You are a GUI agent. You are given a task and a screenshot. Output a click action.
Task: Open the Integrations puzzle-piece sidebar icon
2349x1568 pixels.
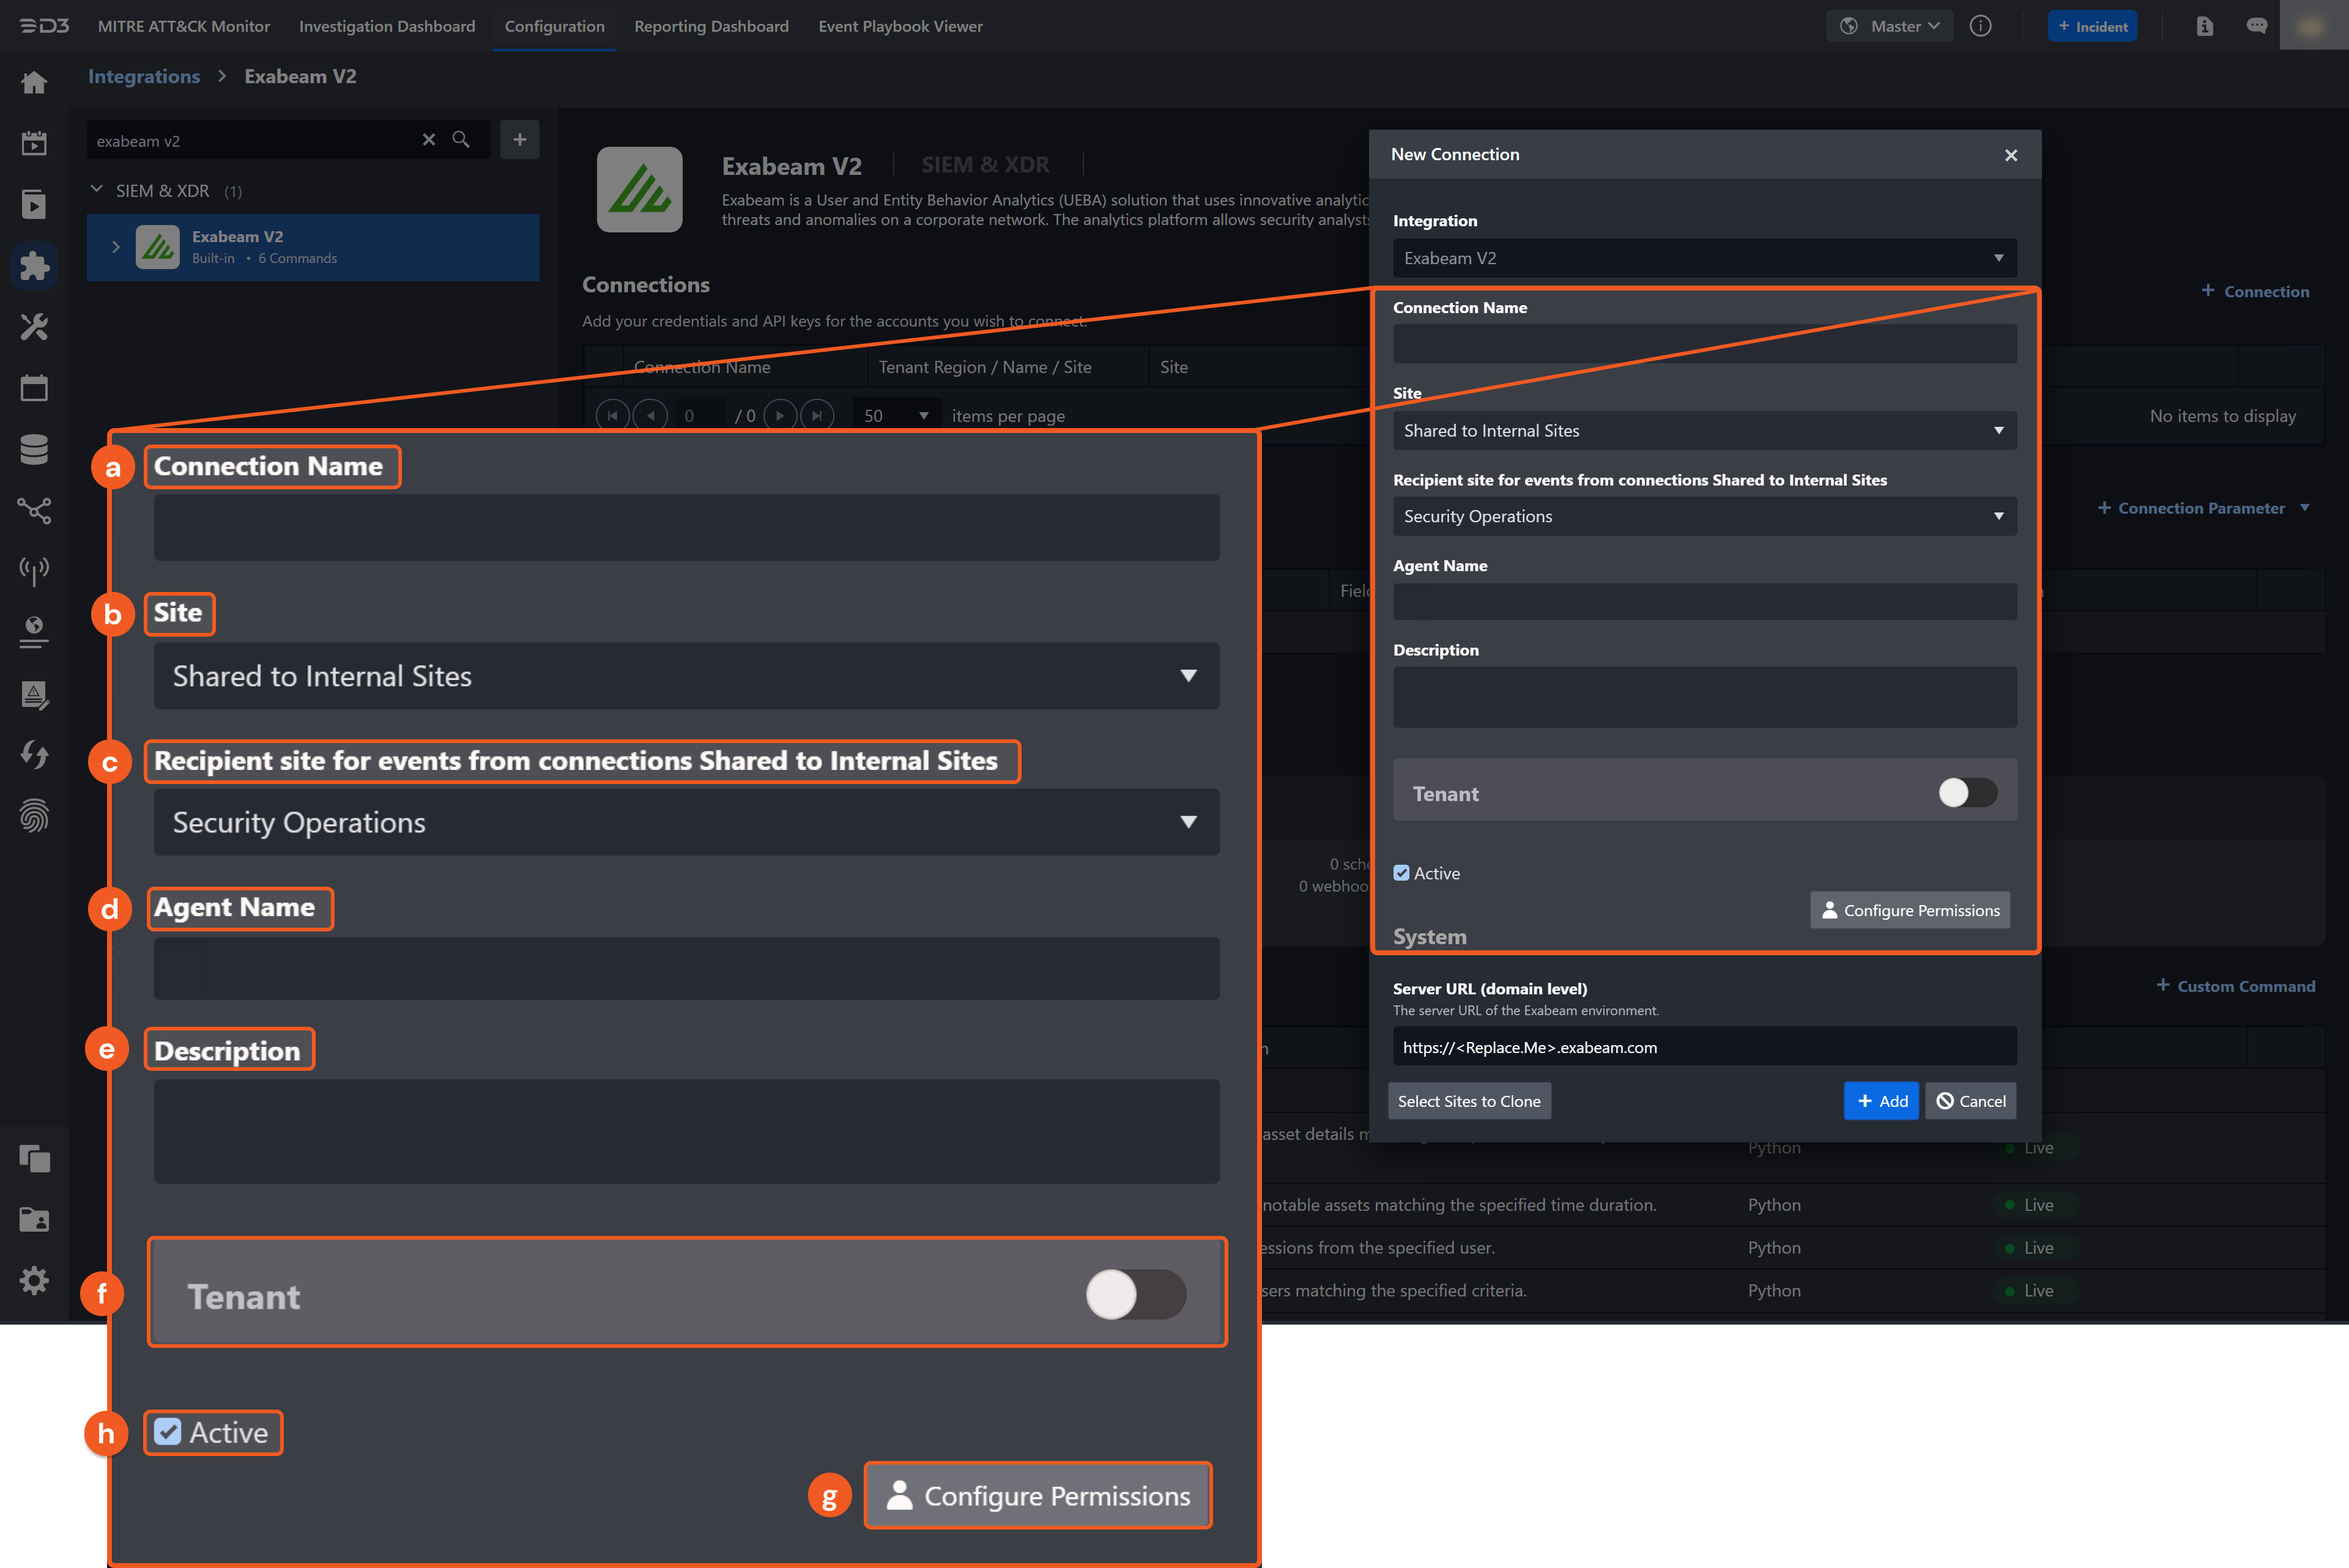(34, 265)
